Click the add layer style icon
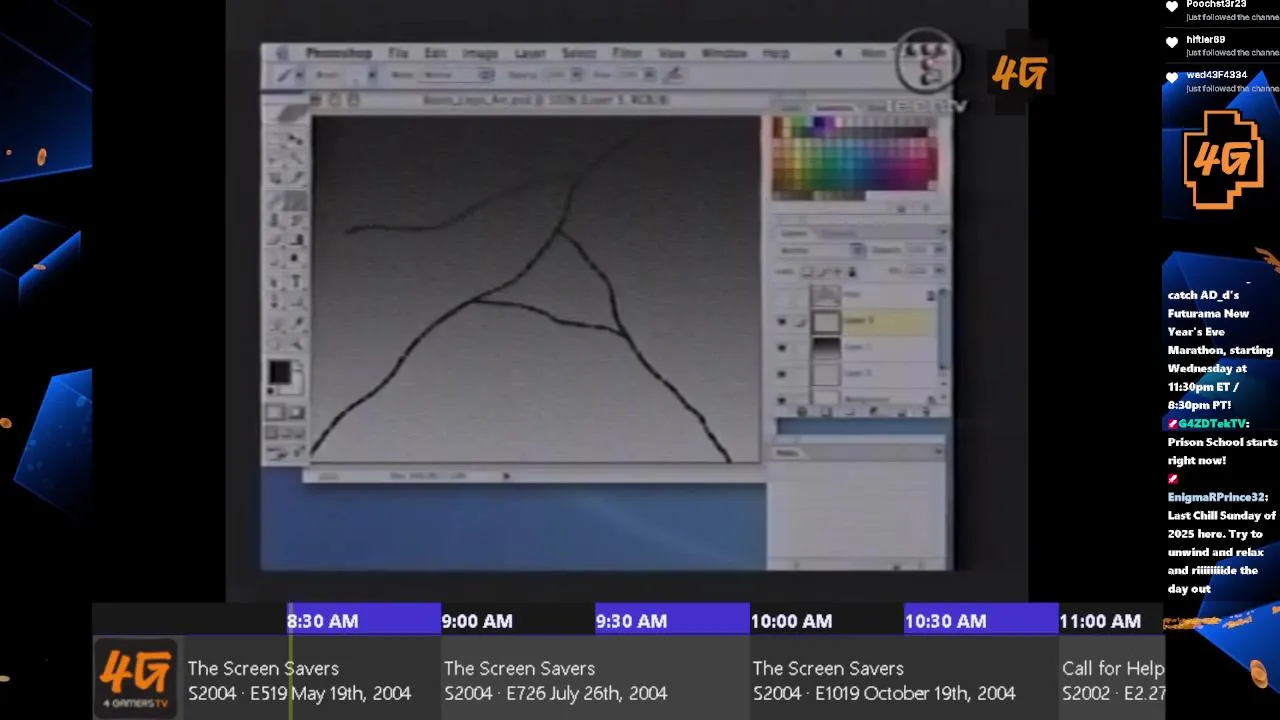The height and width of the screenshot is (720, 1280). tap(802, 411)
